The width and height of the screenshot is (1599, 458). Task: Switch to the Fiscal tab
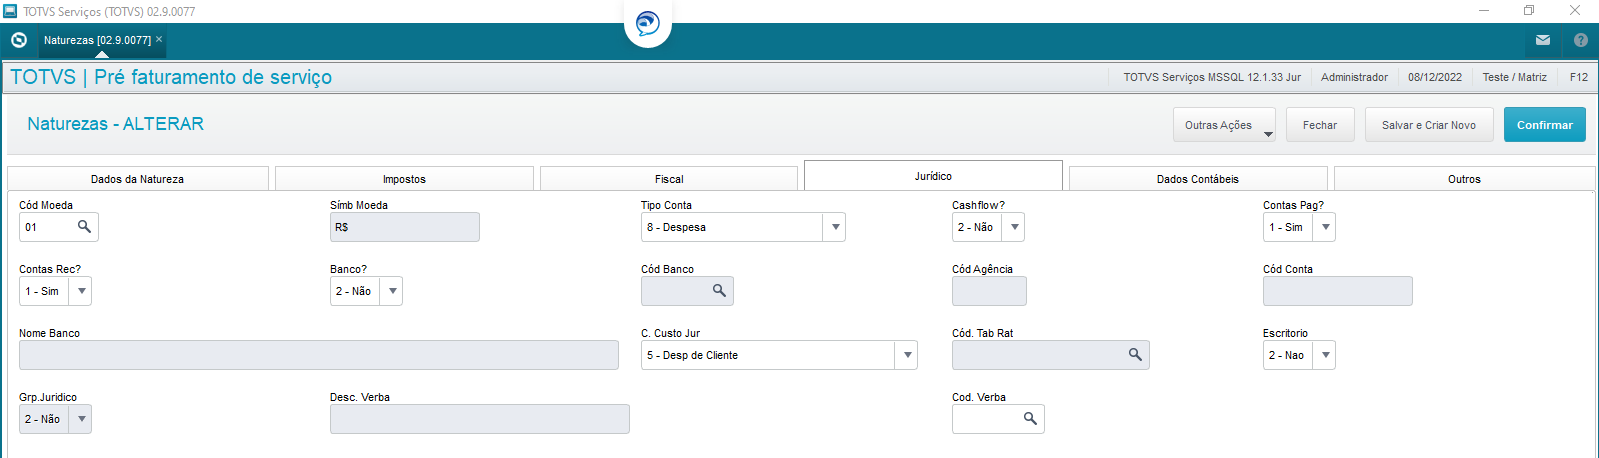point(669,179)
